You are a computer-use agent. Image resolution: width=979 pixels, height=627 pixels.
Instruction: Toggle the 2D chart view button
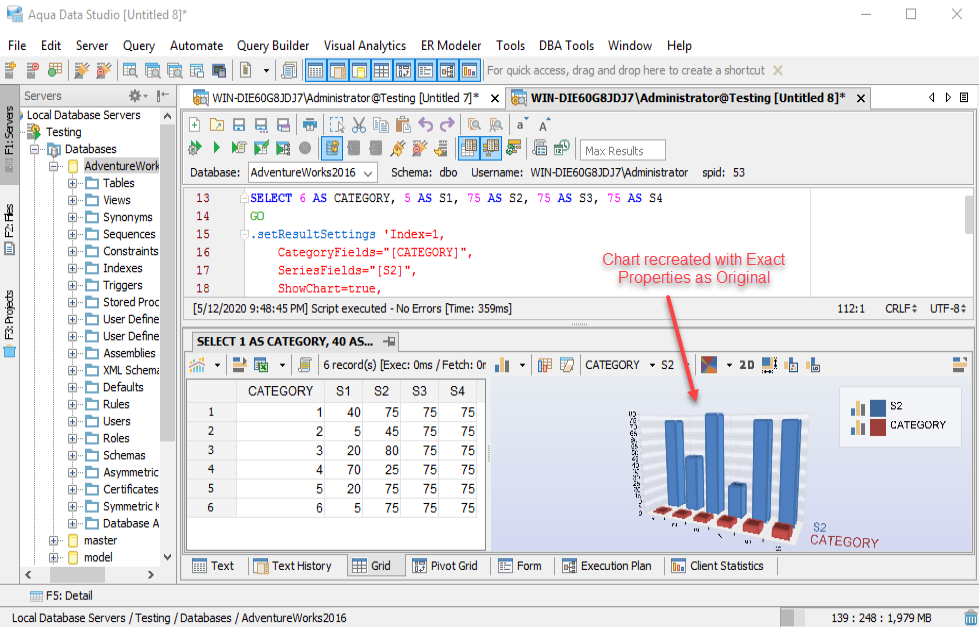click(746, 365)
